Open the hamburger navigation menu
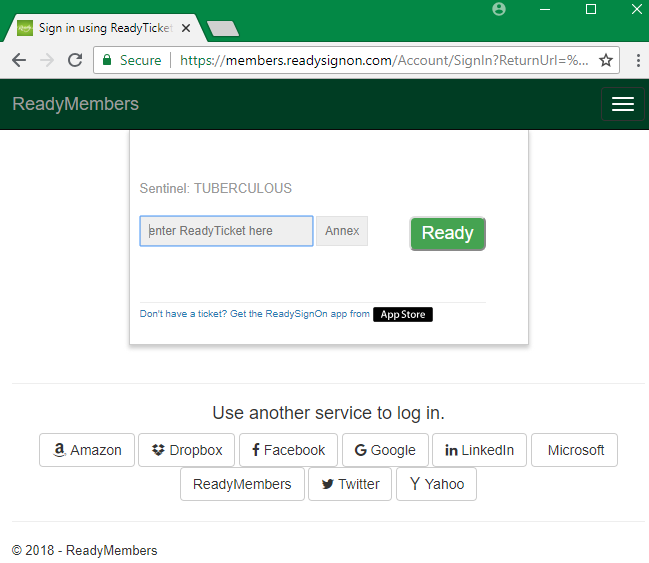 [623, 104]
